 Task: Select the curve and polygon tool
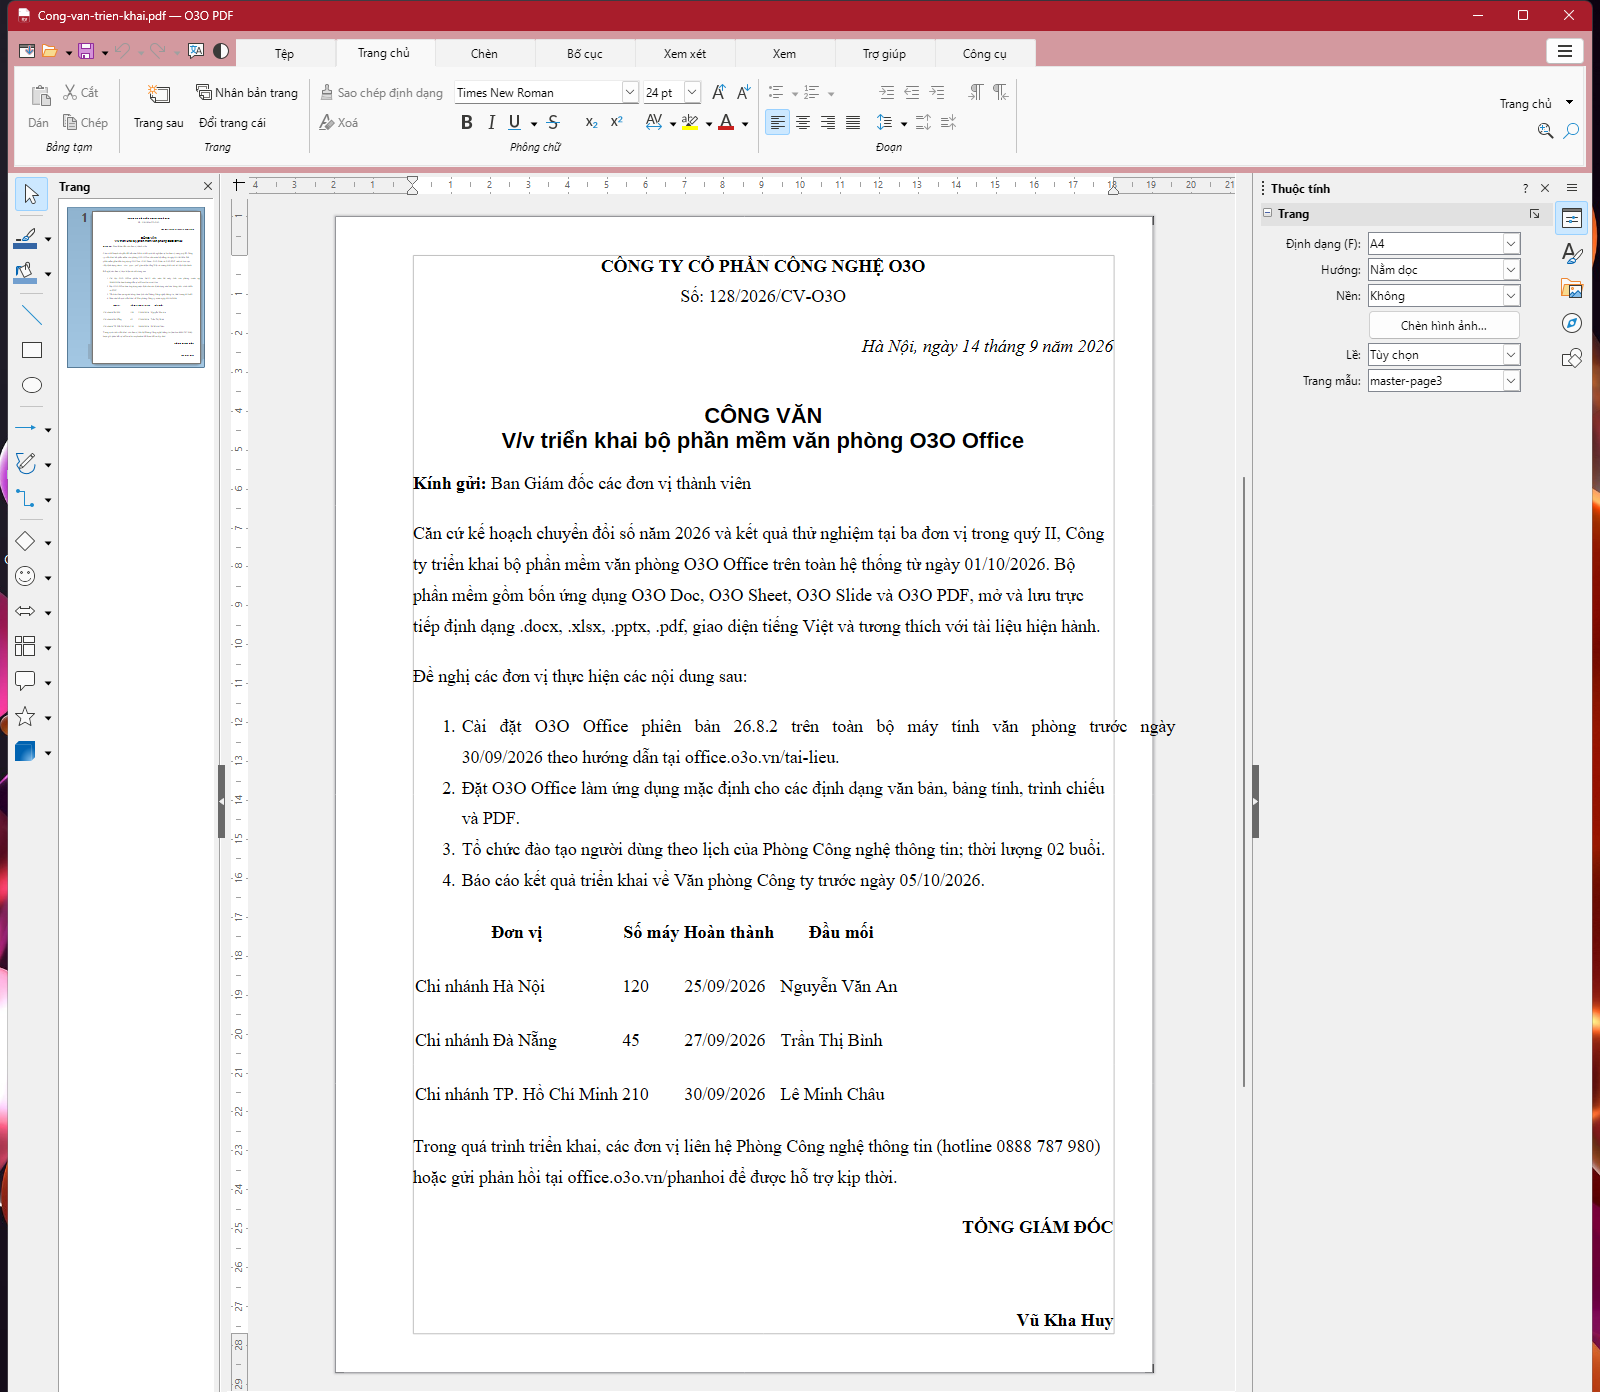pyautogui.click(x=26, y=463)
